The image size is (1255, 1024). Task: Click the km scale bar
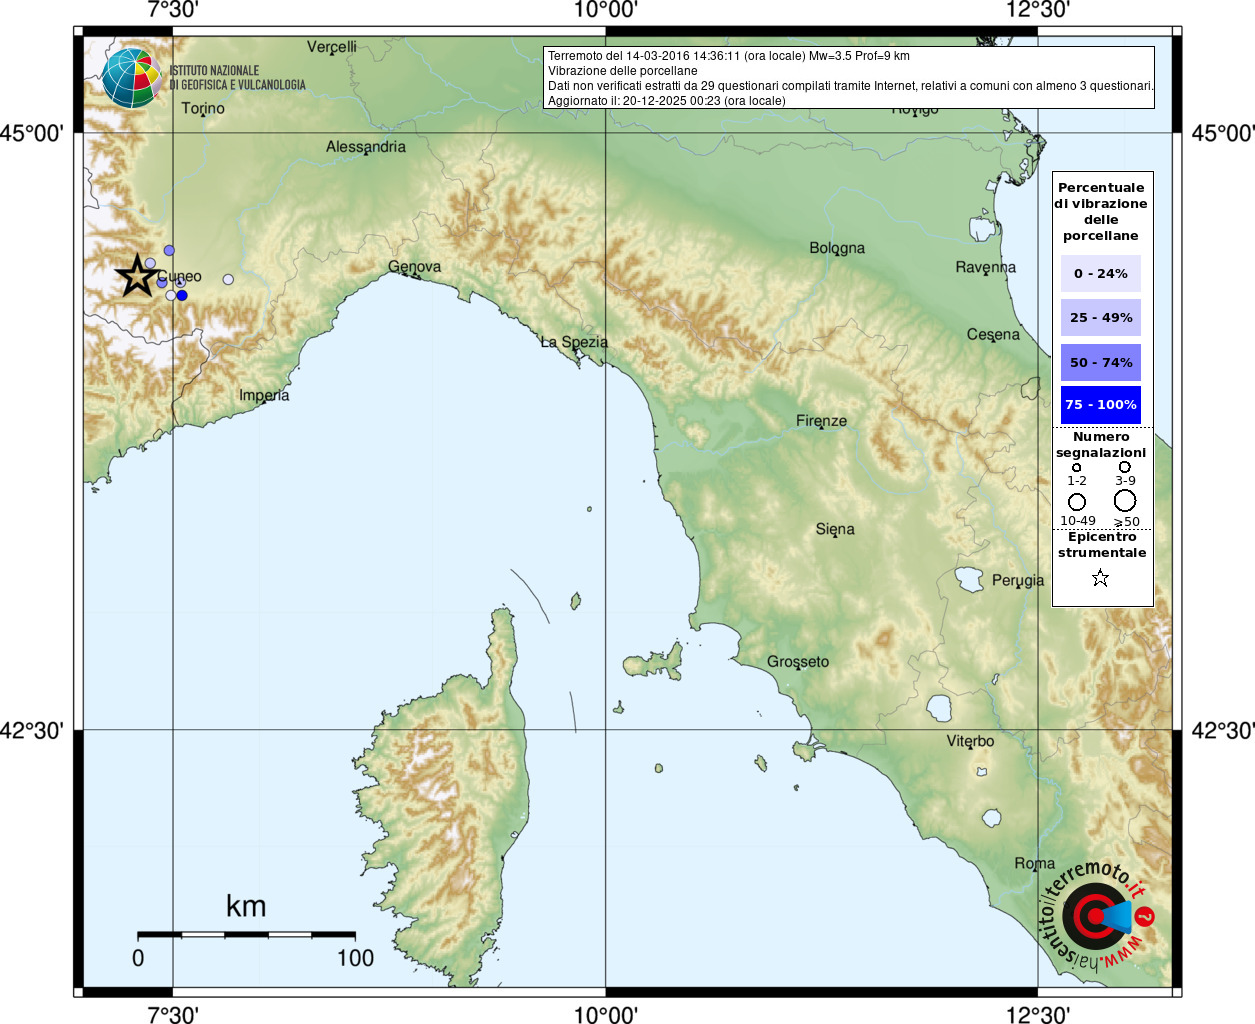(246, 934)
